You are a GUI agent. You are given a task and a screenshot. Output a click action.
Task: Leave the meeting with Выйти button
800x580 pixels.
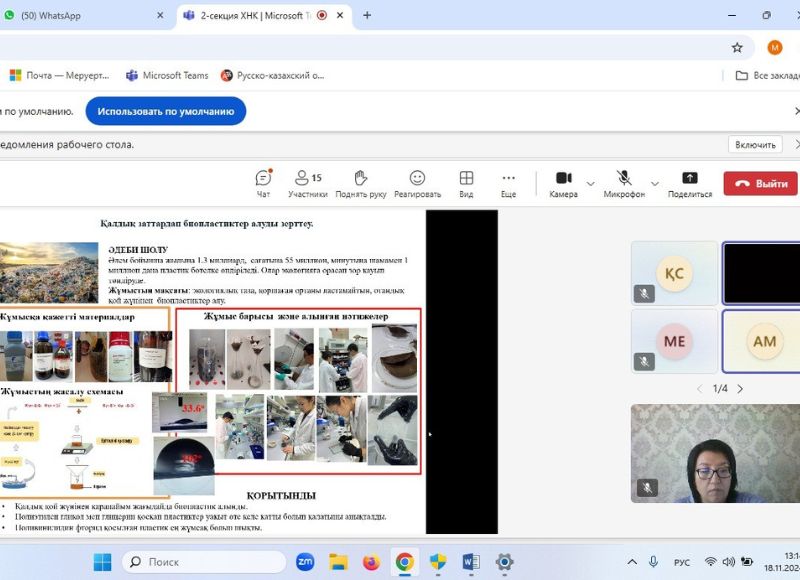point(761,184)
